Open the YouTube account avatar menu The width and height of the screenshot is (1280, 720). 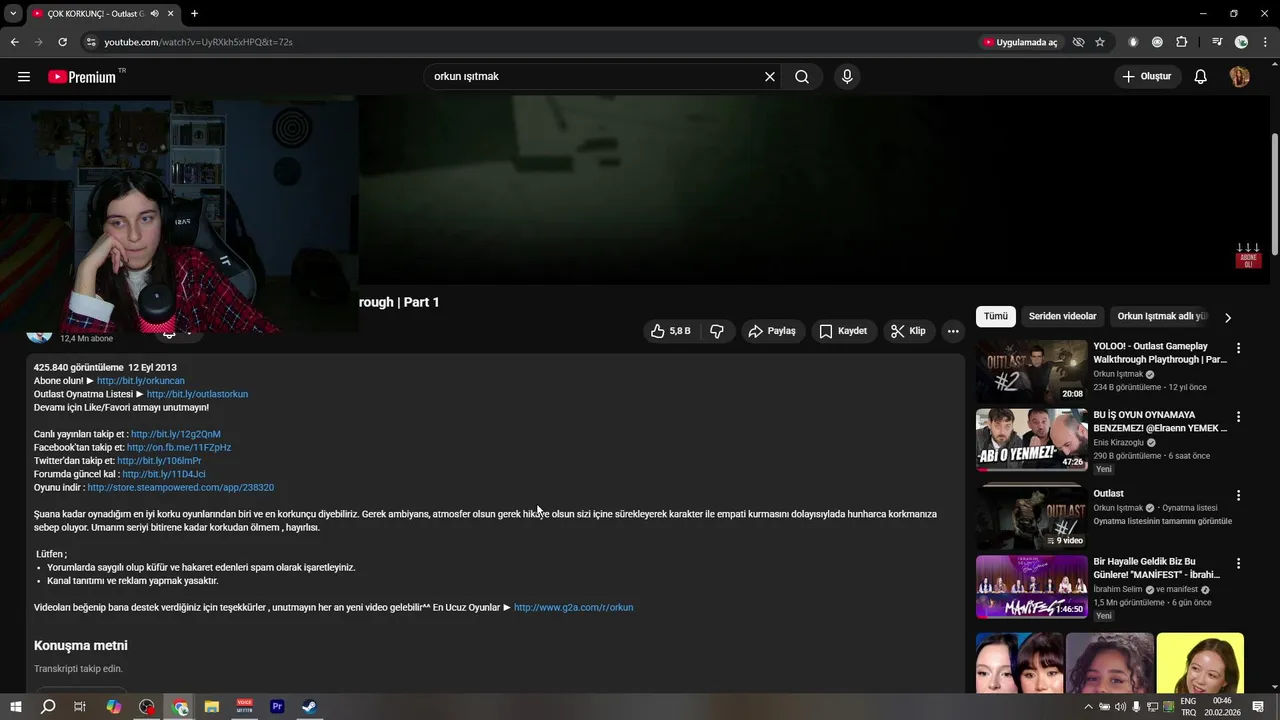coord(1240,77)
